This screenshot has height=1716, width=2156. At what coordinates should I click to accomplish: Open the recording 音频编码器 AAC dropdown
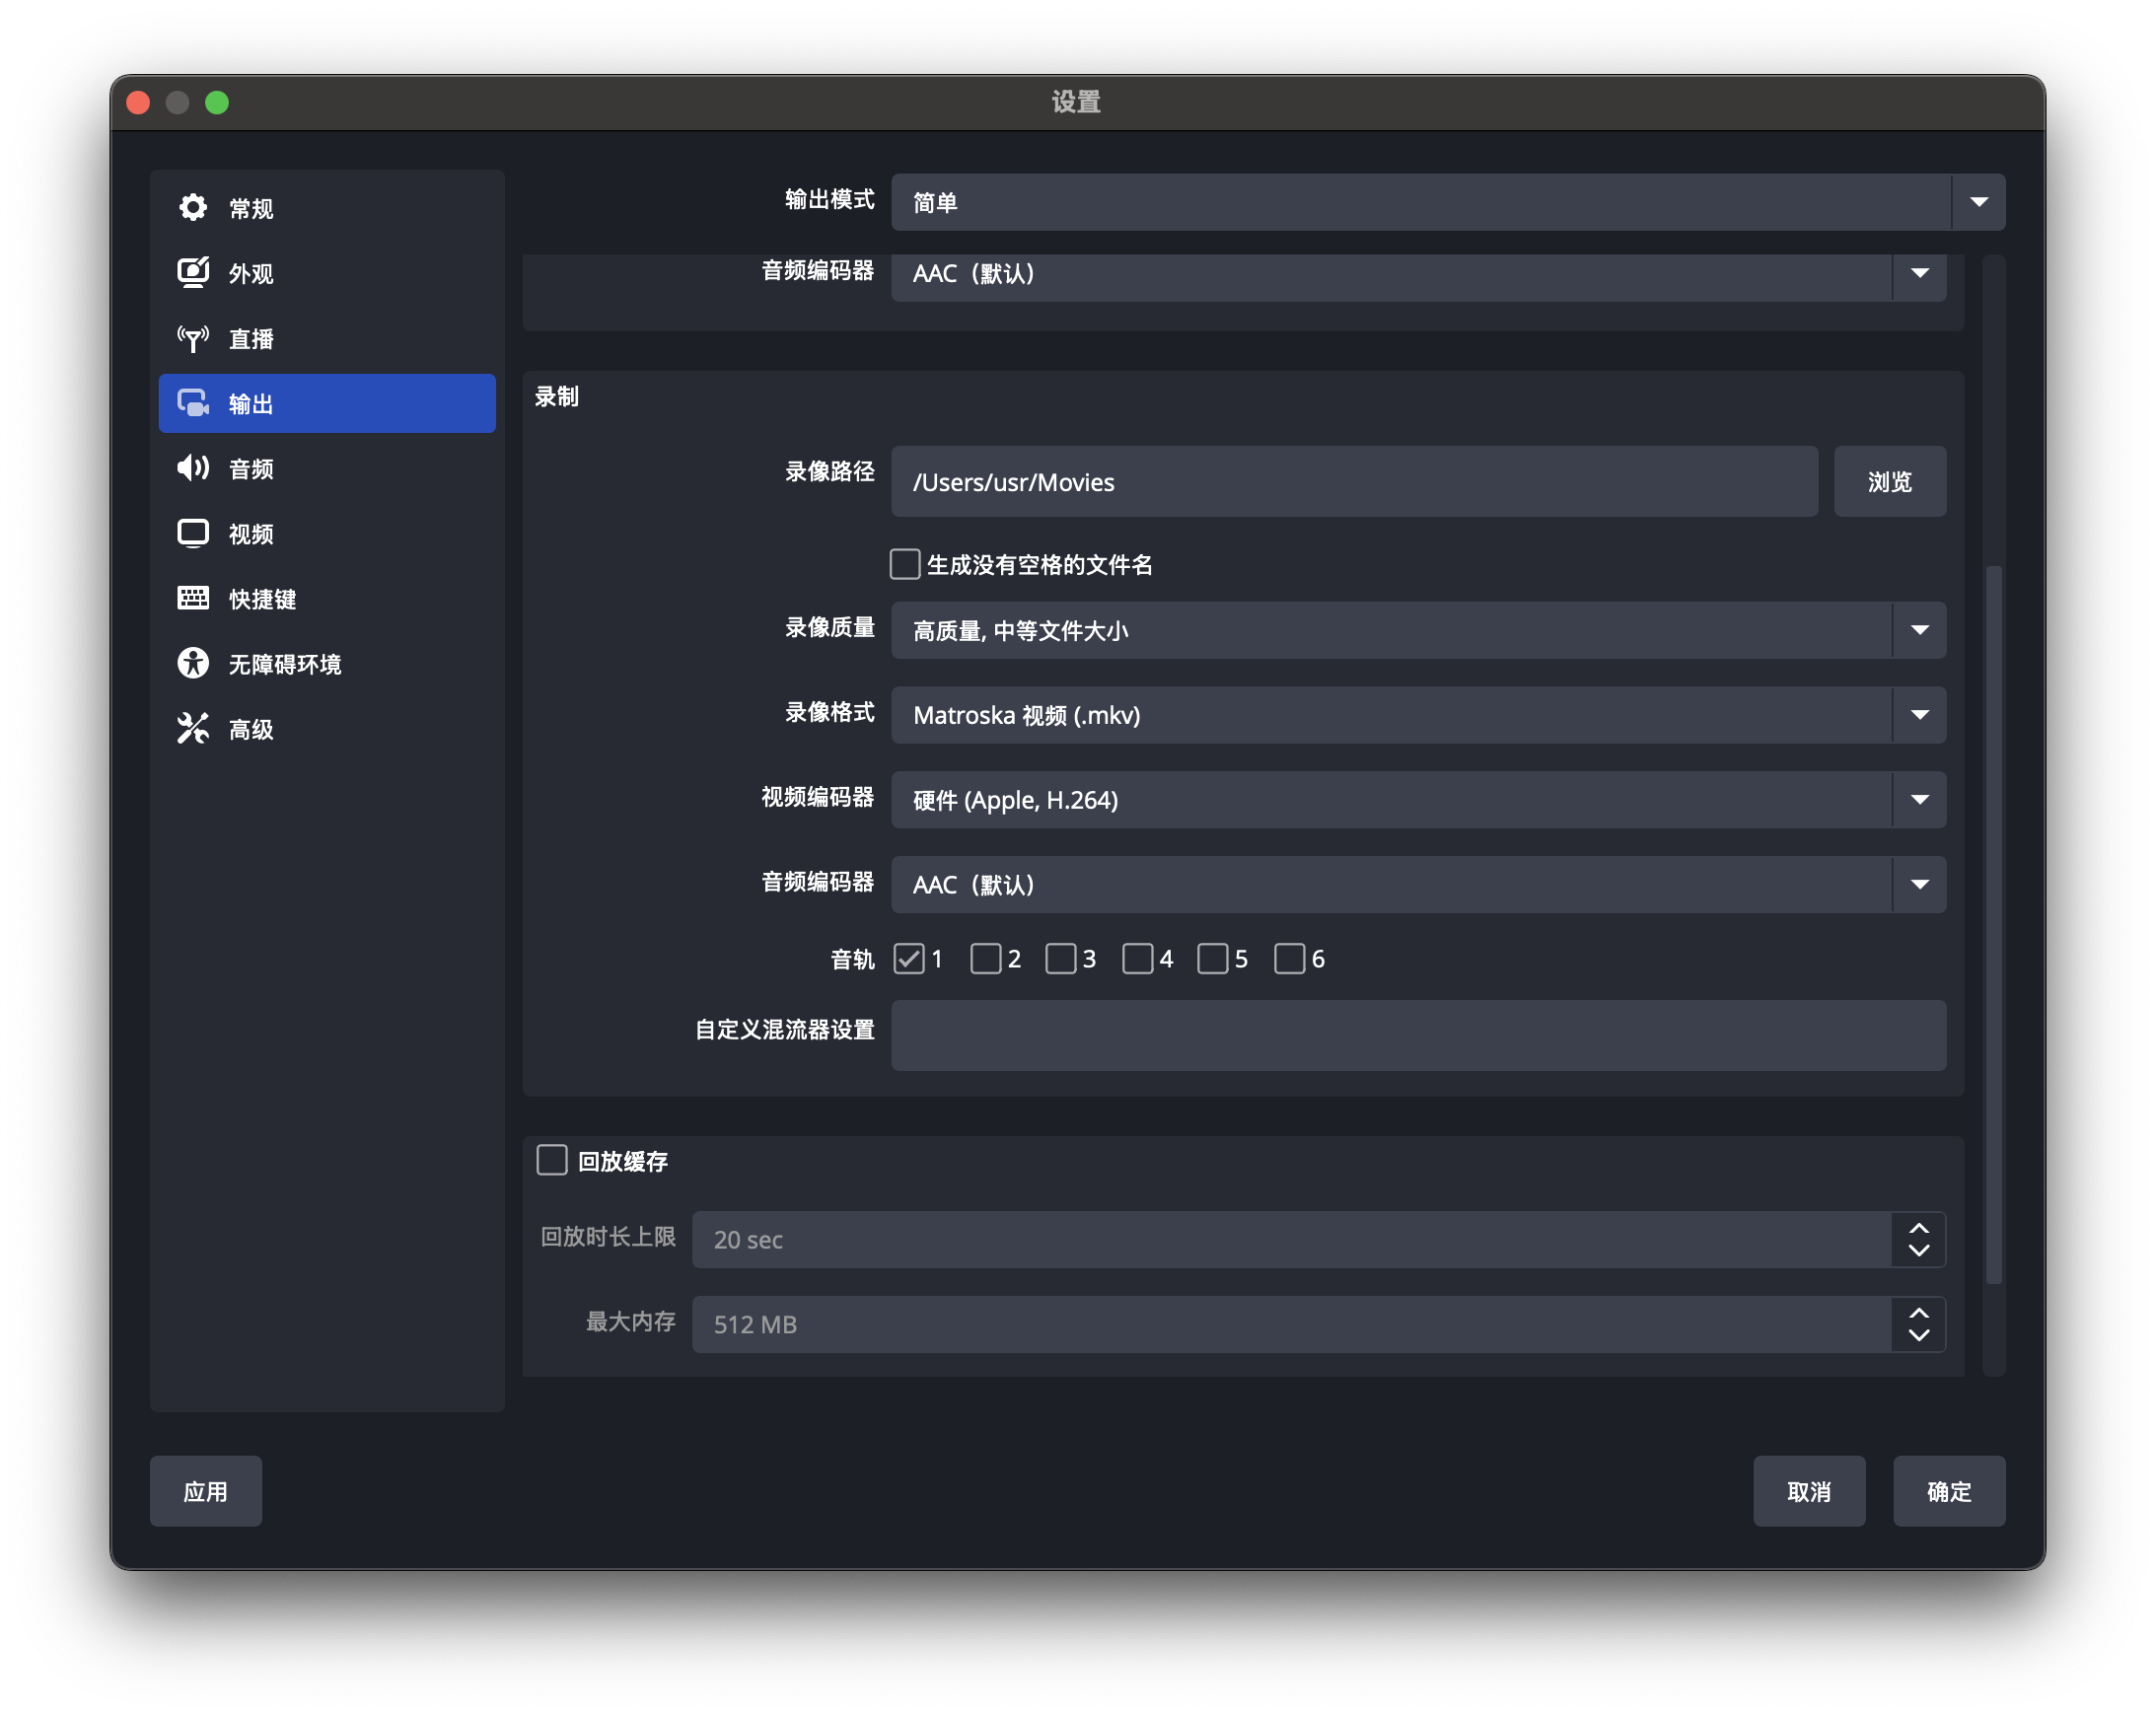1418,884
